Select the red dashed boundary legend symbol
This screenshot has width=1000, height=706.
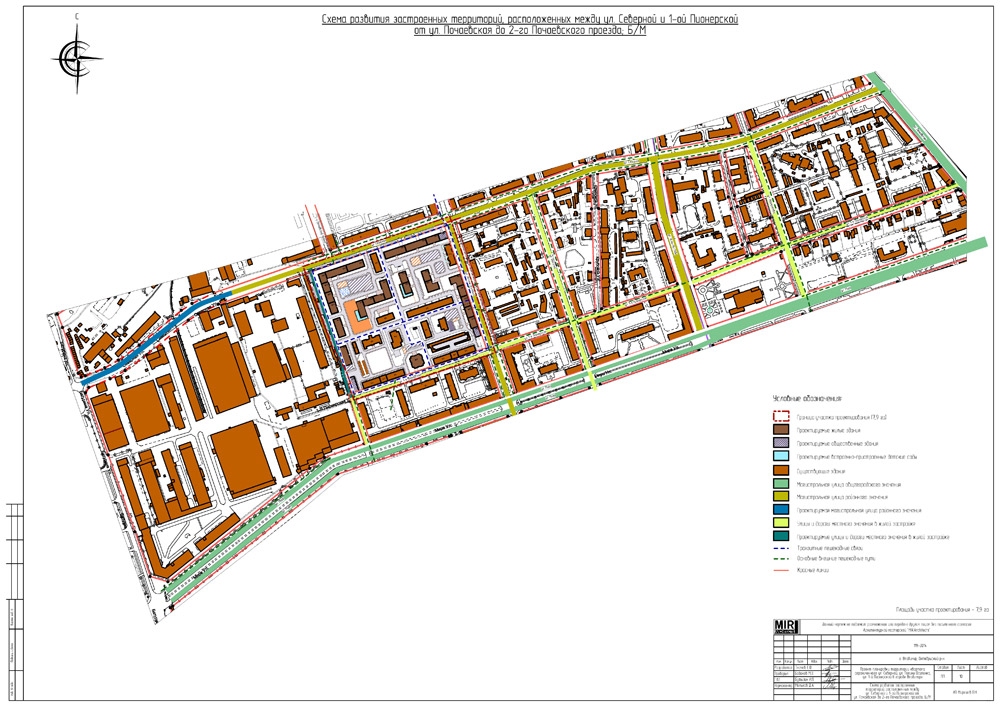(783, 417)
